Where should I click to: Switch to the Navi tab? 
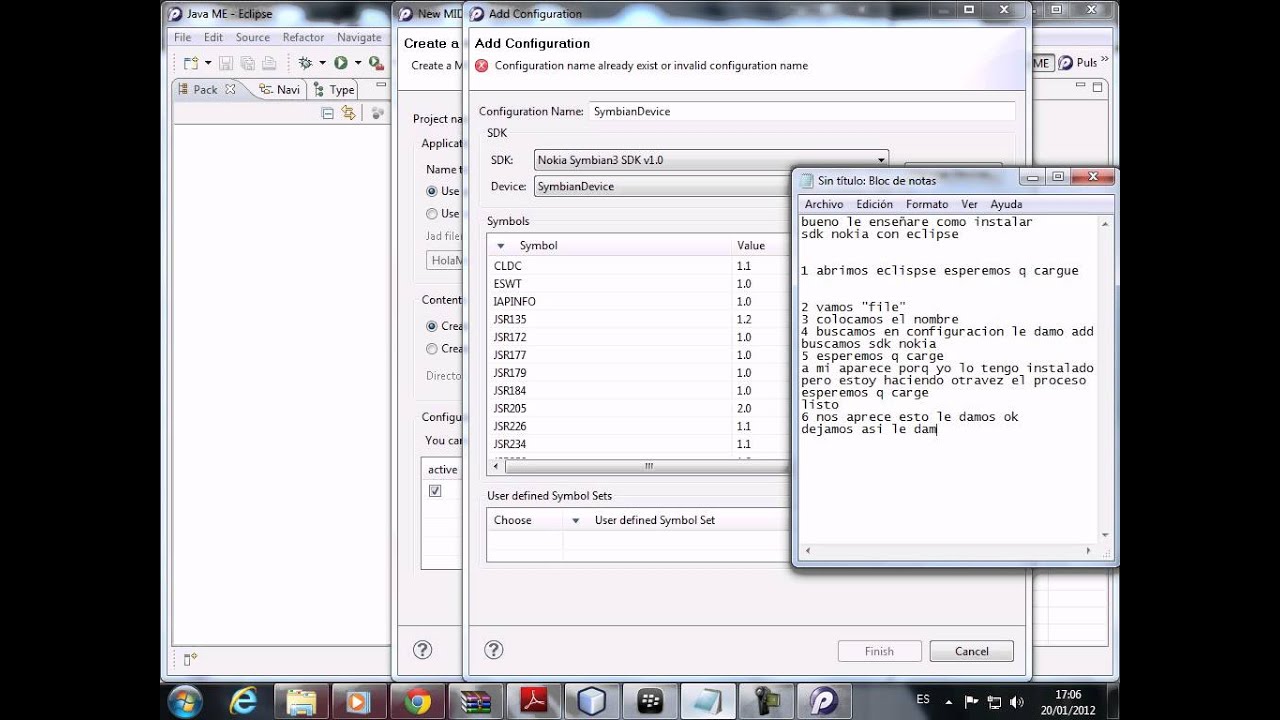[279, 89]
